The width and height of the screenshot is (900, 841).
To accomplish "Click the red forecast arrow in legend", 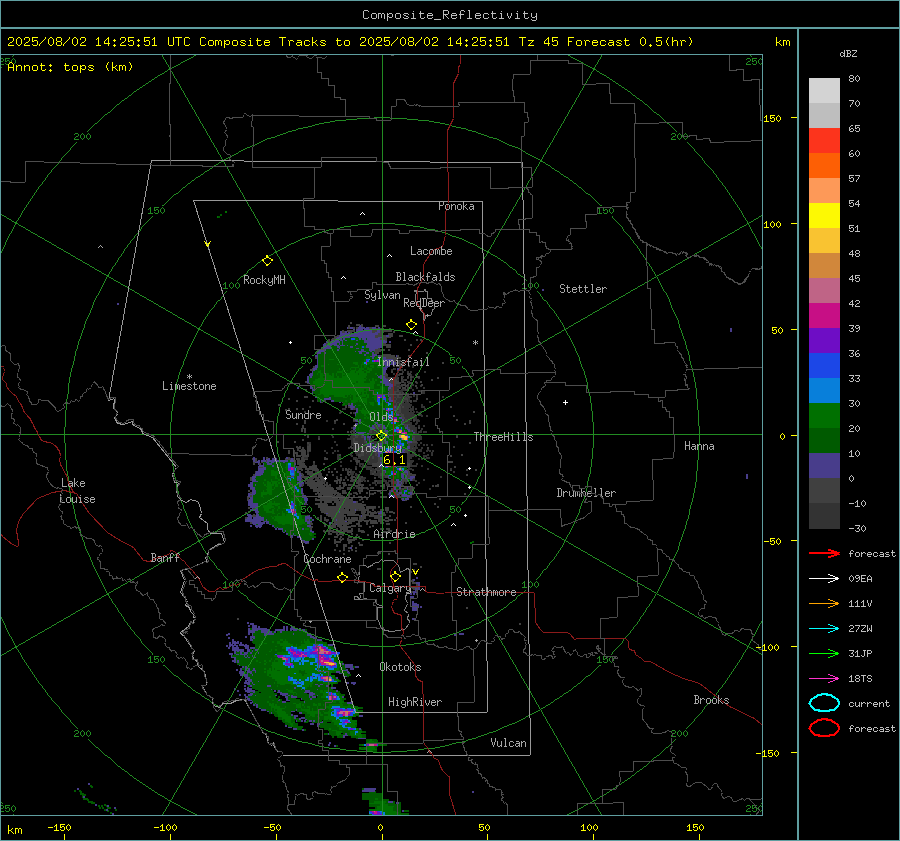I will [x=824, y=553].
